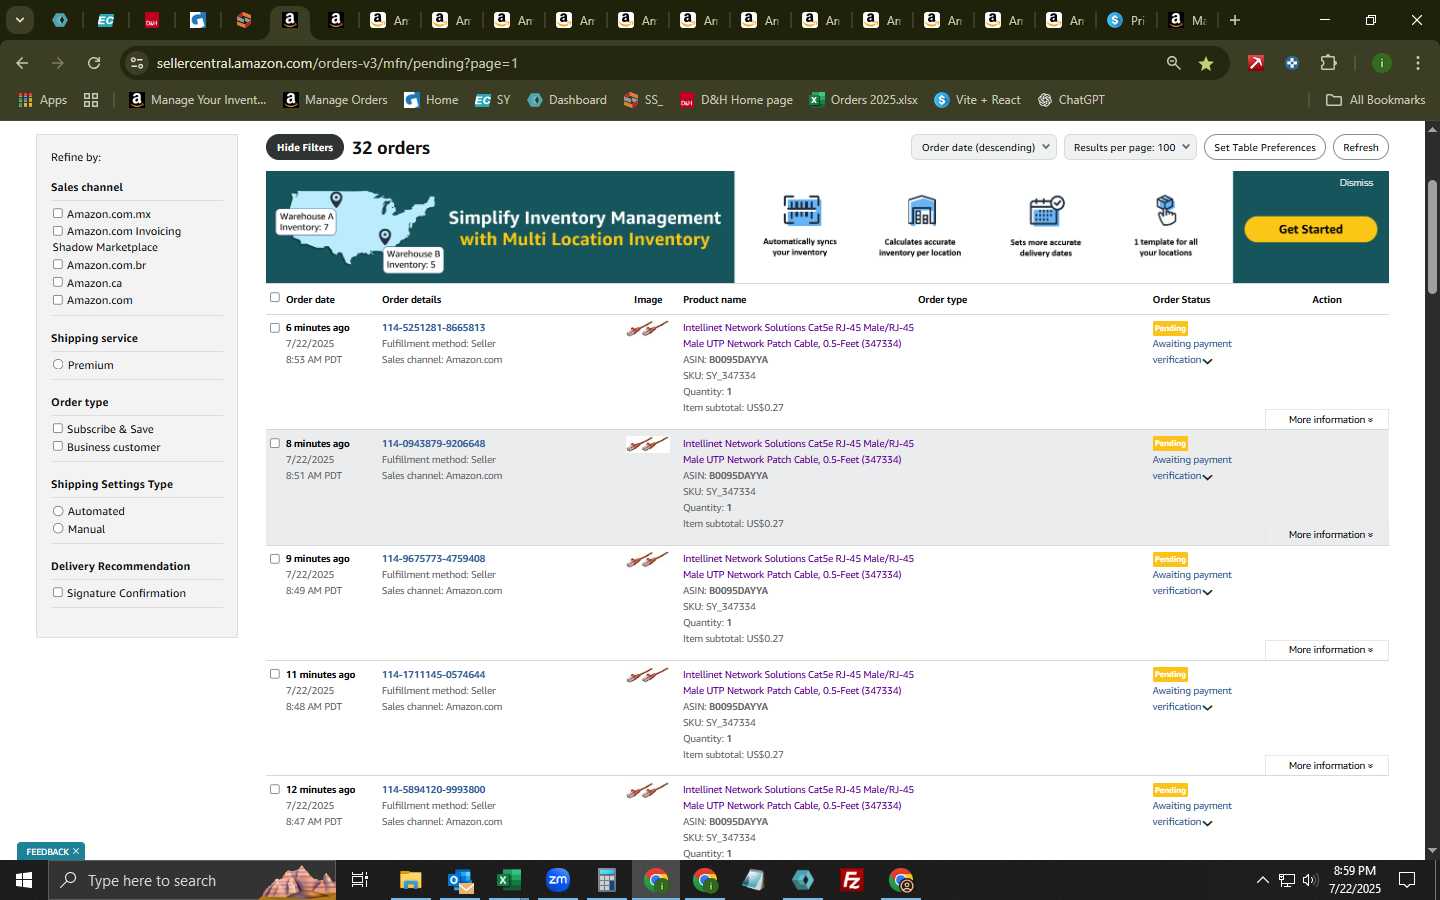Check the Signature Confirmation filter
Image resolution: width=1440 pixels, height=900 pixels.
(x=58, y=592)
